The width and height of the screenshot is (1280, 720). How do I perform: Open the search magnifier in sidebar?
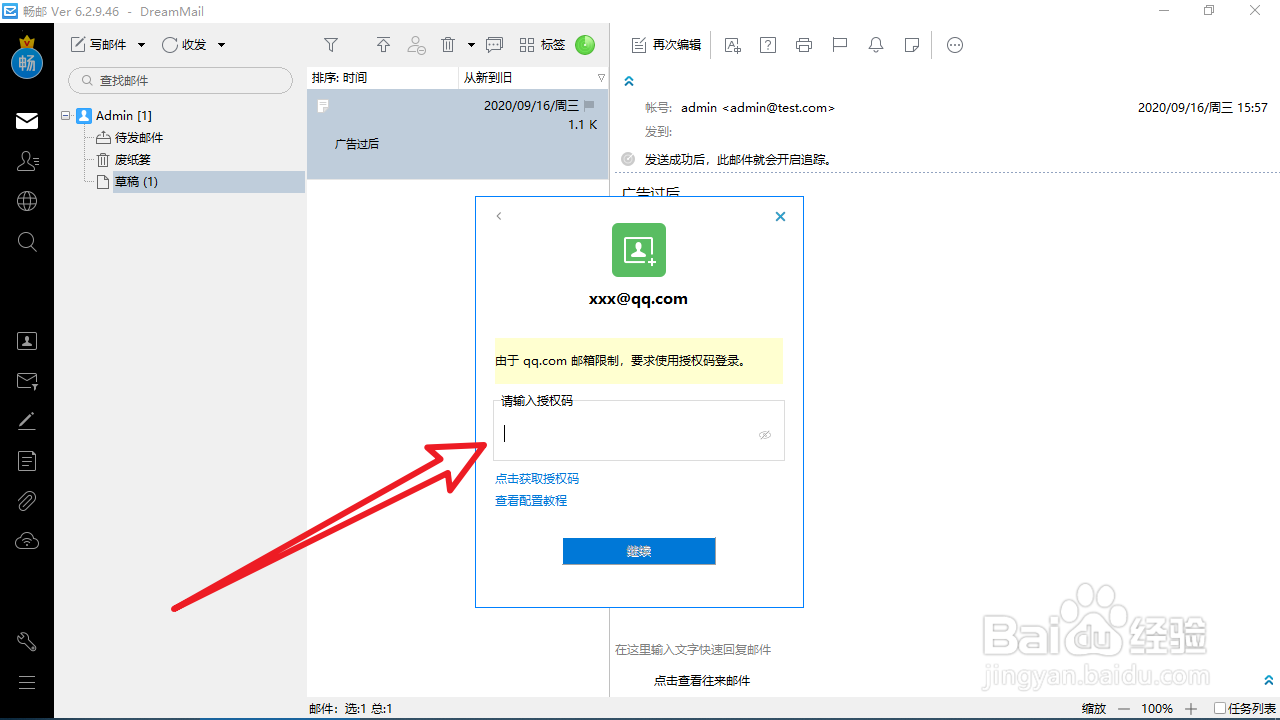27,242
